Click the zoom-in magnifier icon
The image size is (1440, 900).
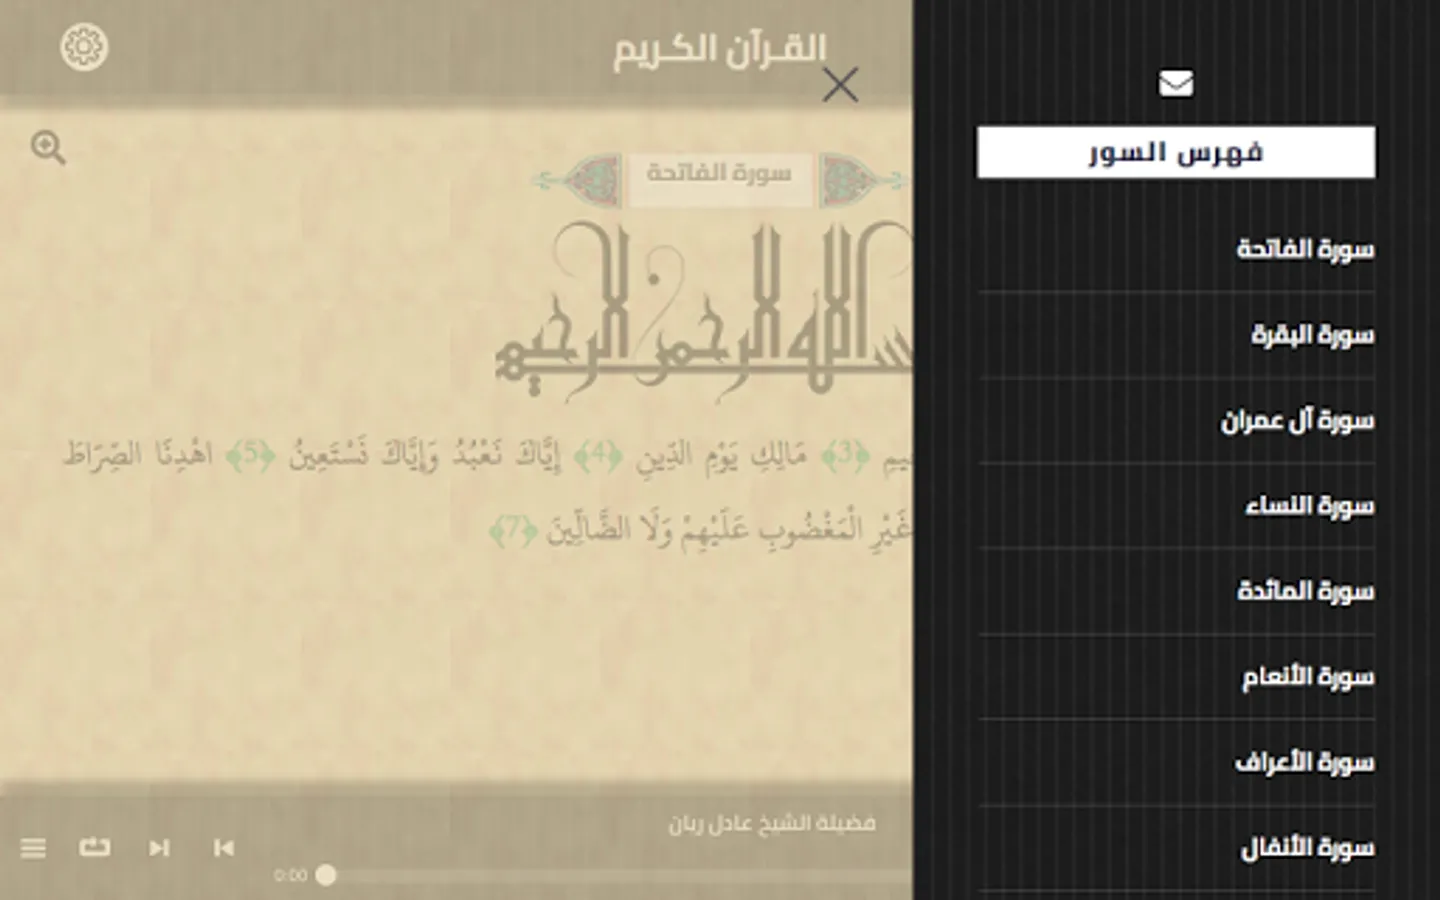pyautogui.click(x=48, y=148)
